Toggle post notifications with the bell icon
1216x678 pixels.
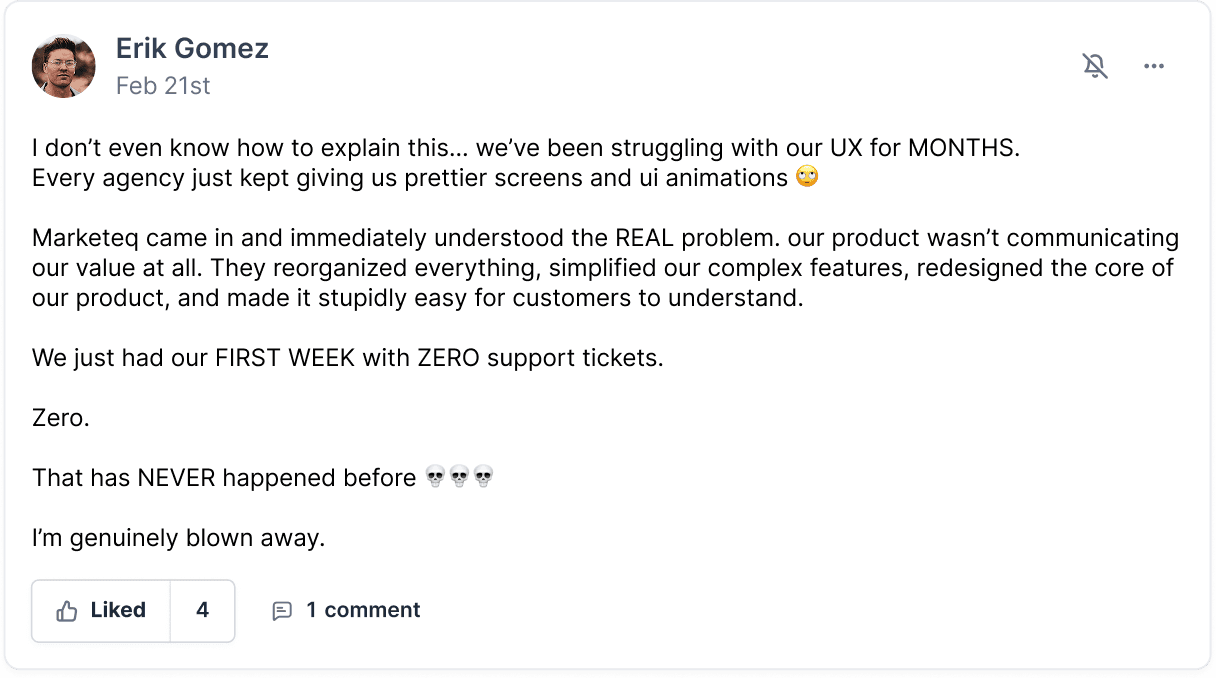tap(1095, 66)
